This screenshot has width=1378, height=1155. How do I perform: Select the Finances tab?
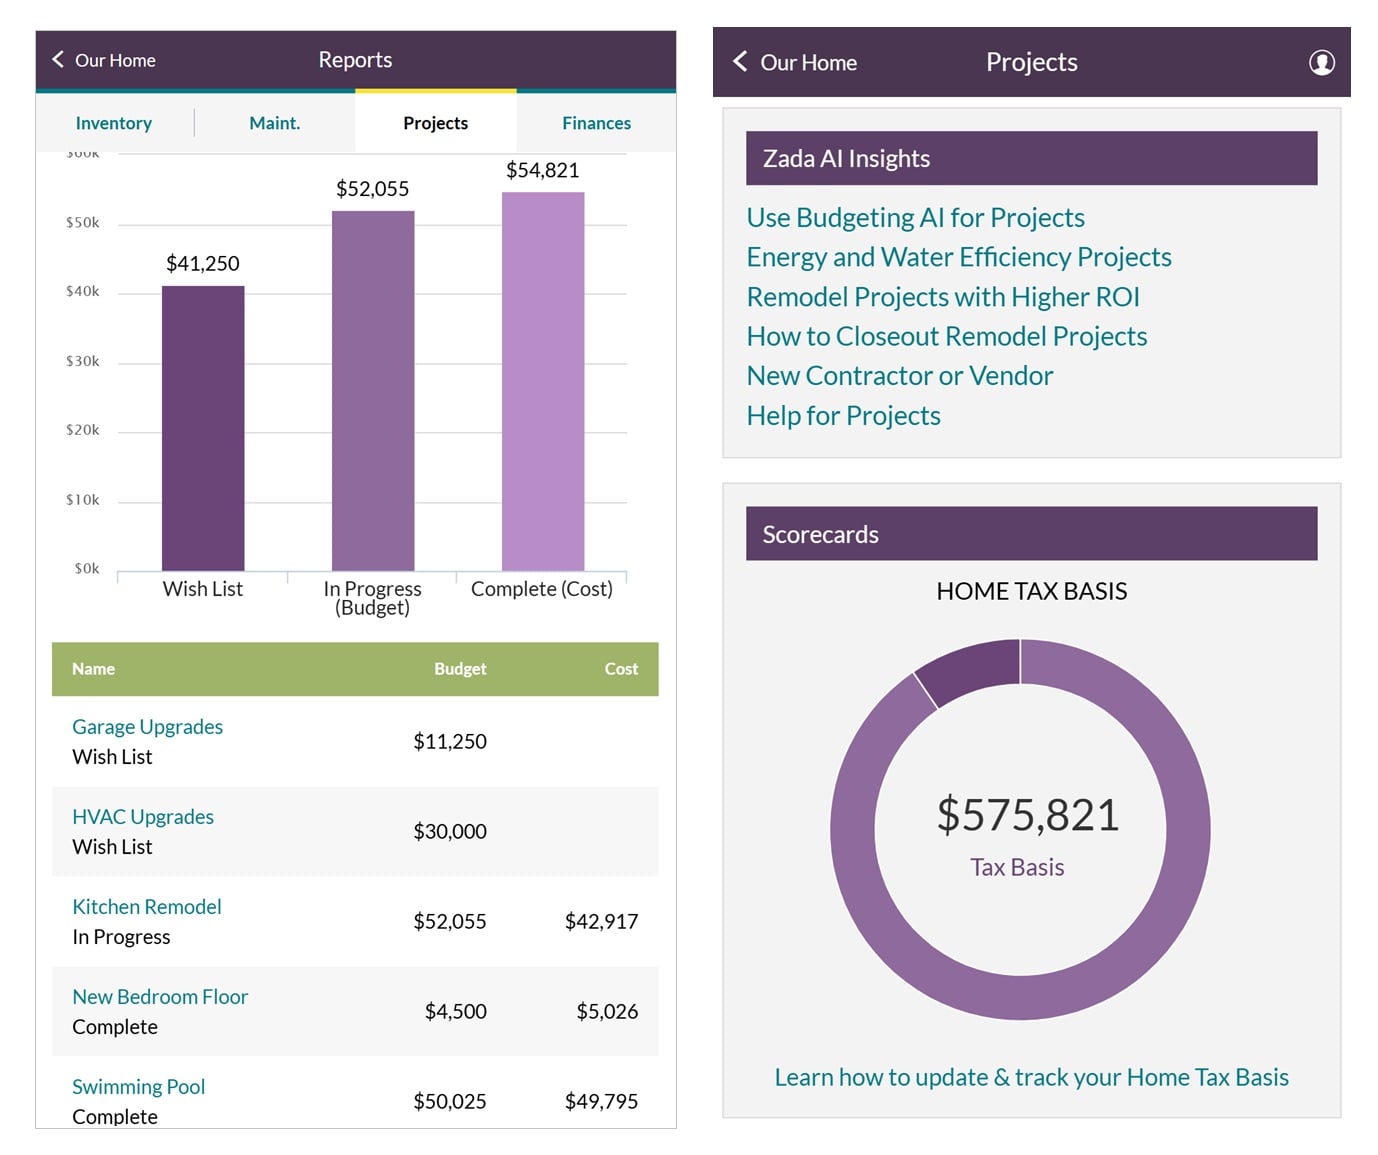(x=596, y=122)
